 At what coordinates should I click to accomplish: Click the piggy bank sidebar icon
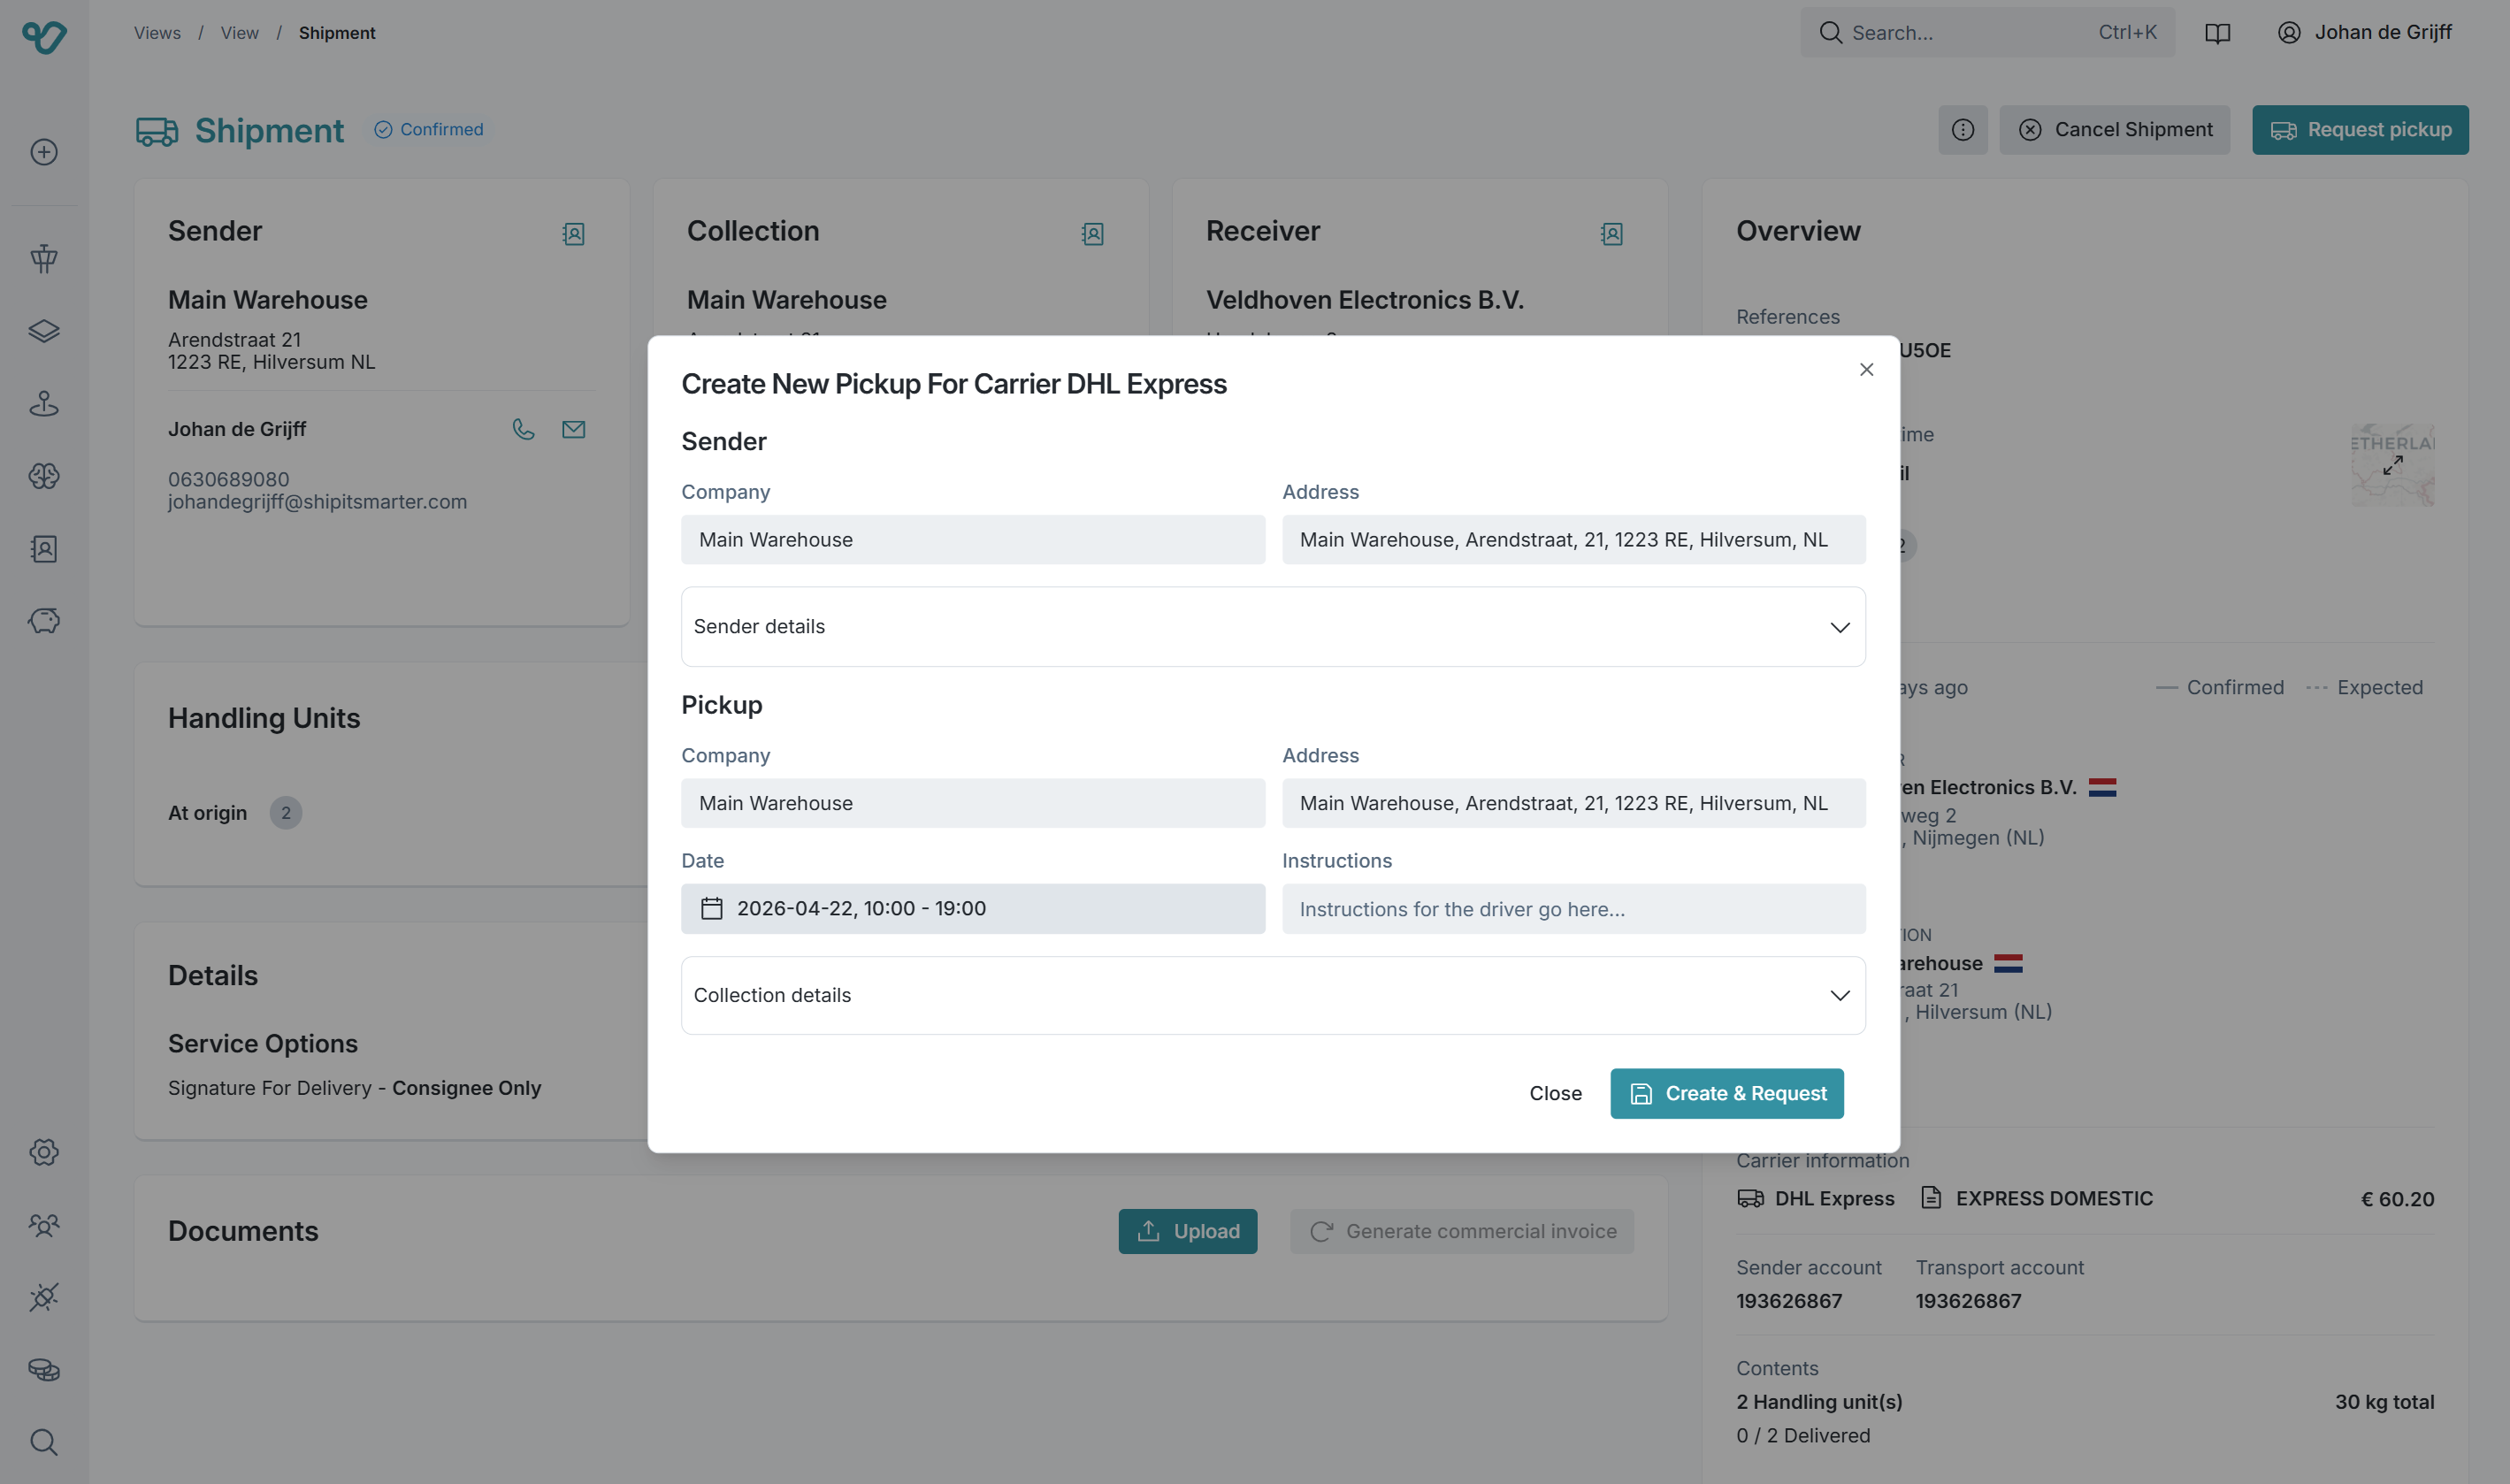[44, 620]
